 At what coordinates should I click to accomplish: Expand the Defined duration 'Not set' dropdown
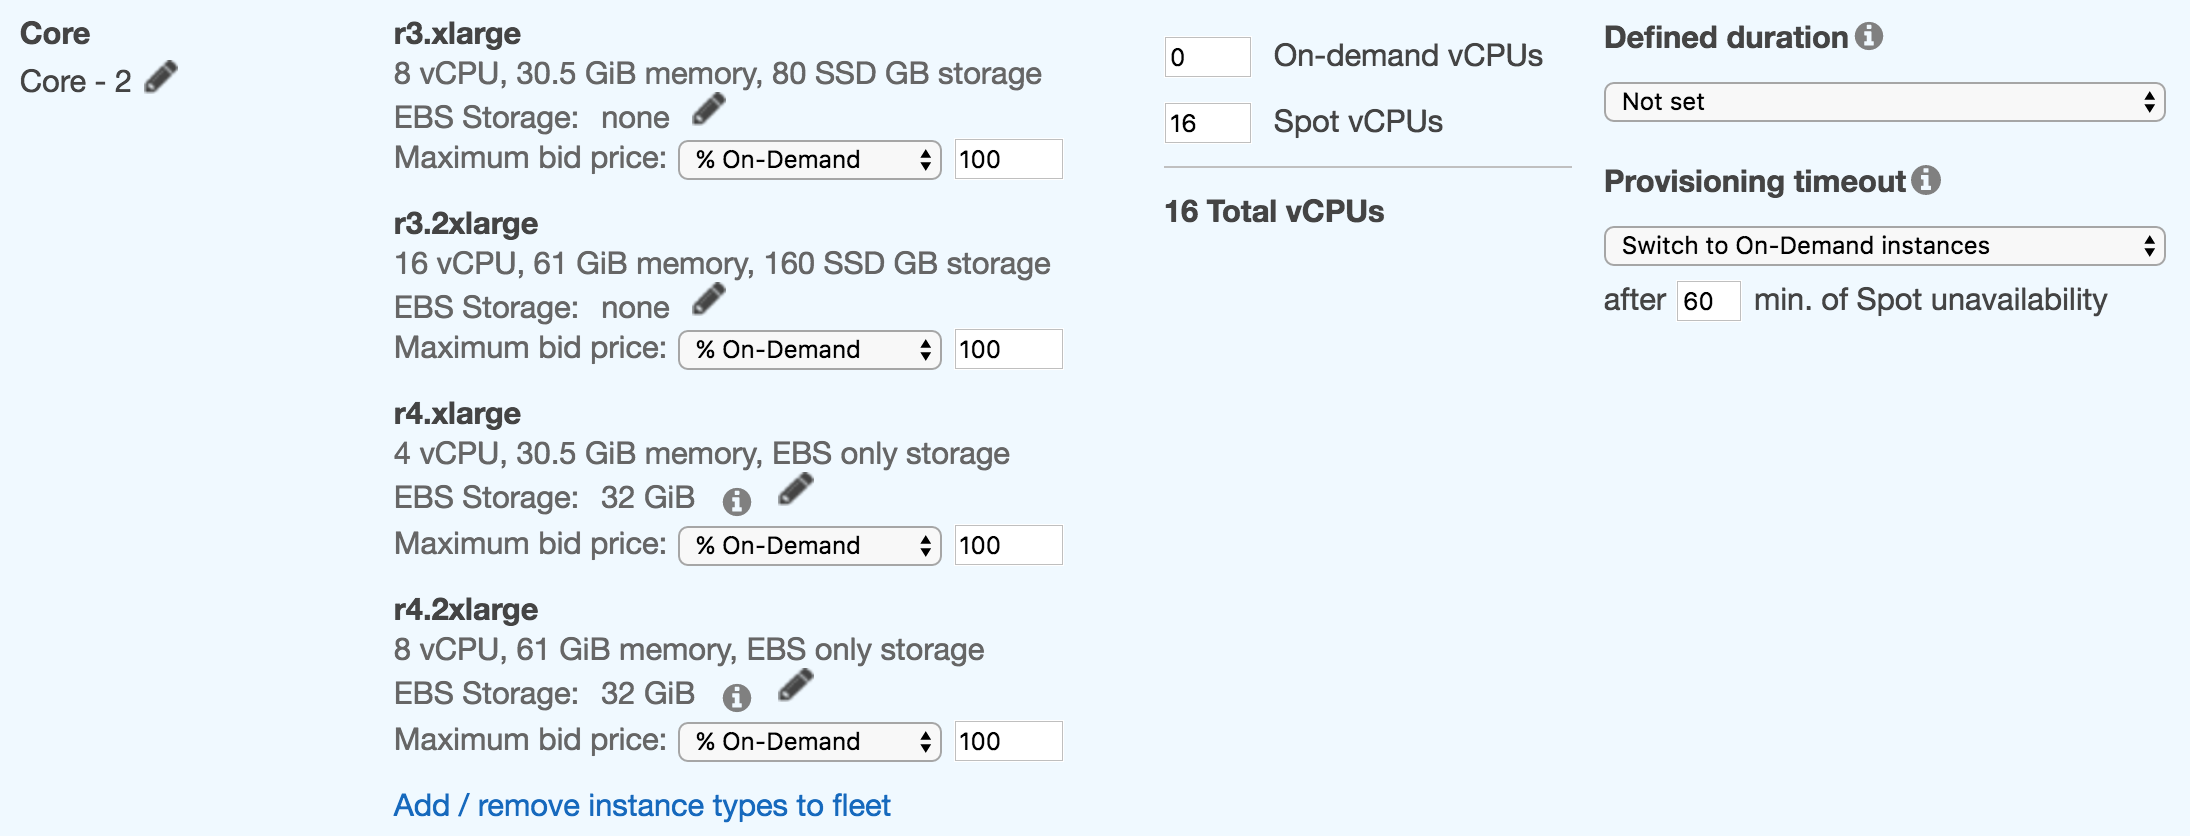pyautogui.click(x=1884, y=102)
